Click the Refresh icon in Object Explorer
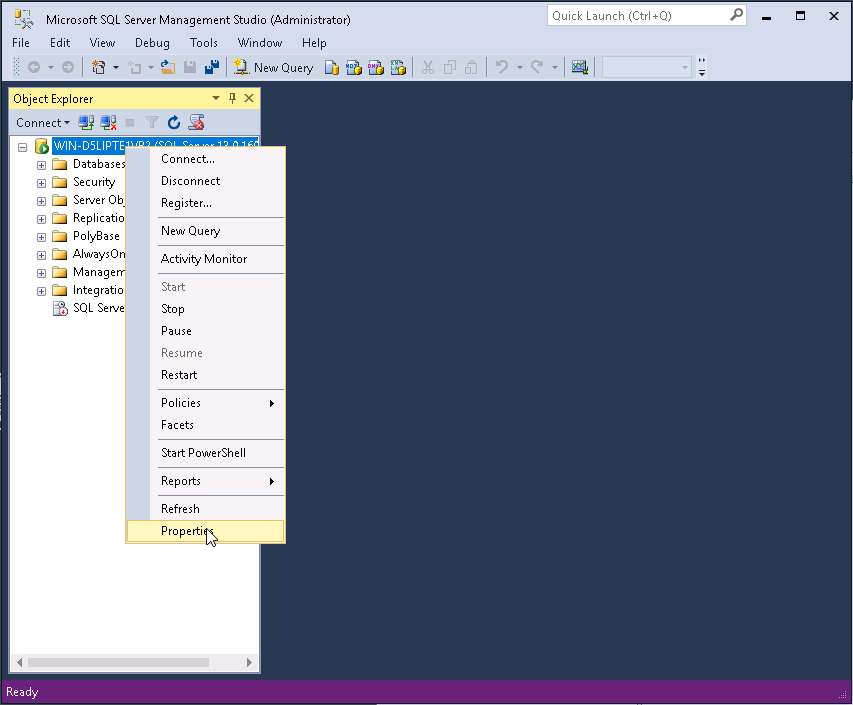This screenshot has width=853, height=705. click(x=174, y=123)
